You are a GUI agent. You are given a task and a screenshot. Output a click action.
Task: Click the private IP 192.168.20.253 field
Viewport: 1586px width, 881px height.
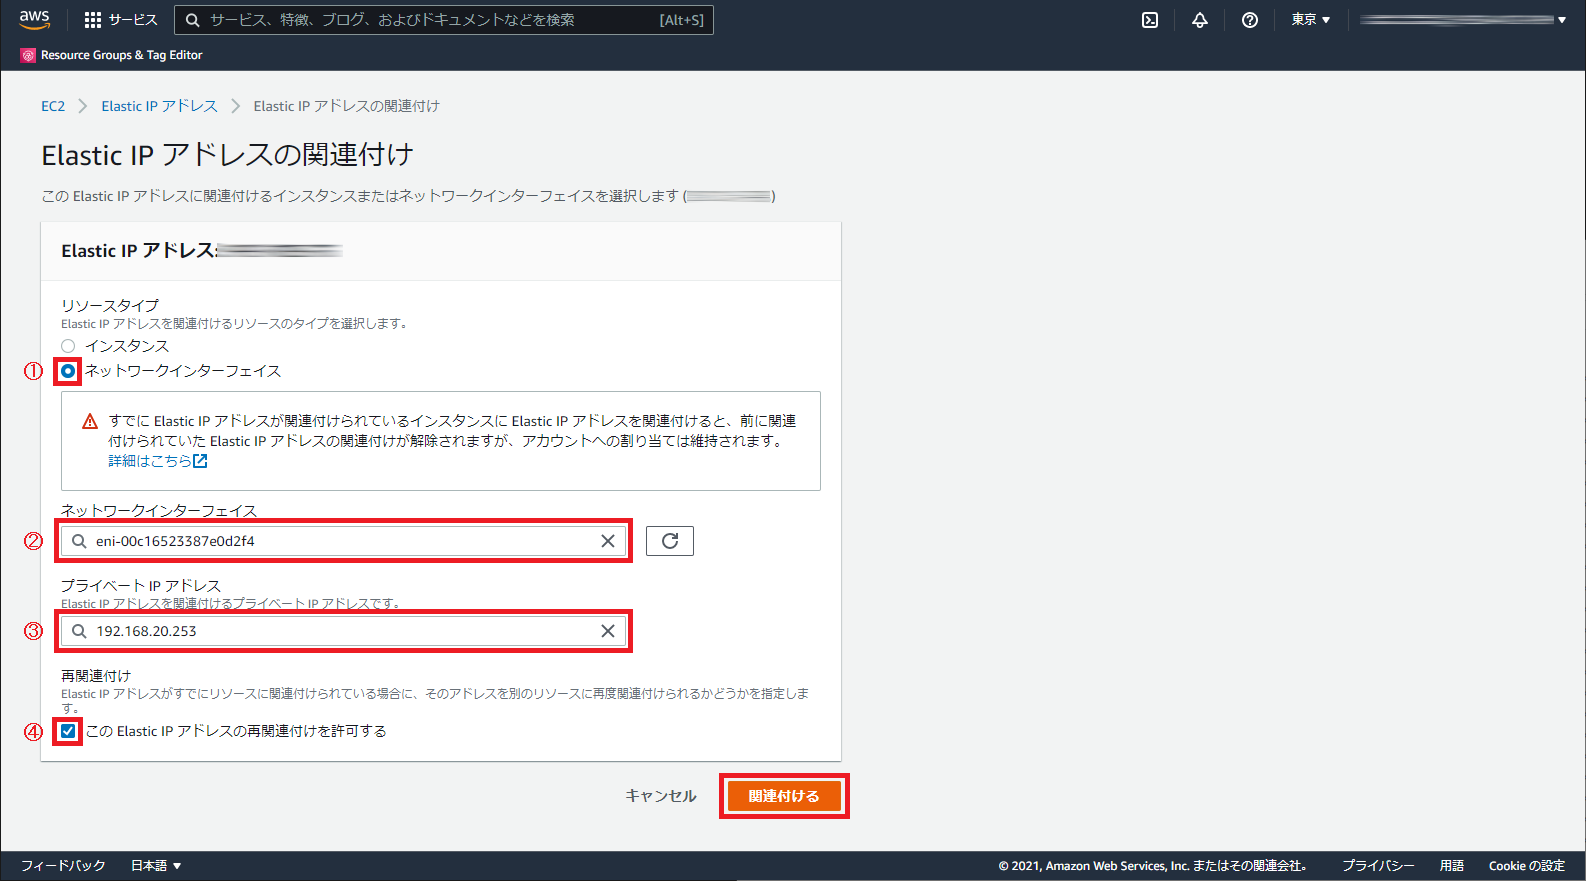click(x=343, y=631)
